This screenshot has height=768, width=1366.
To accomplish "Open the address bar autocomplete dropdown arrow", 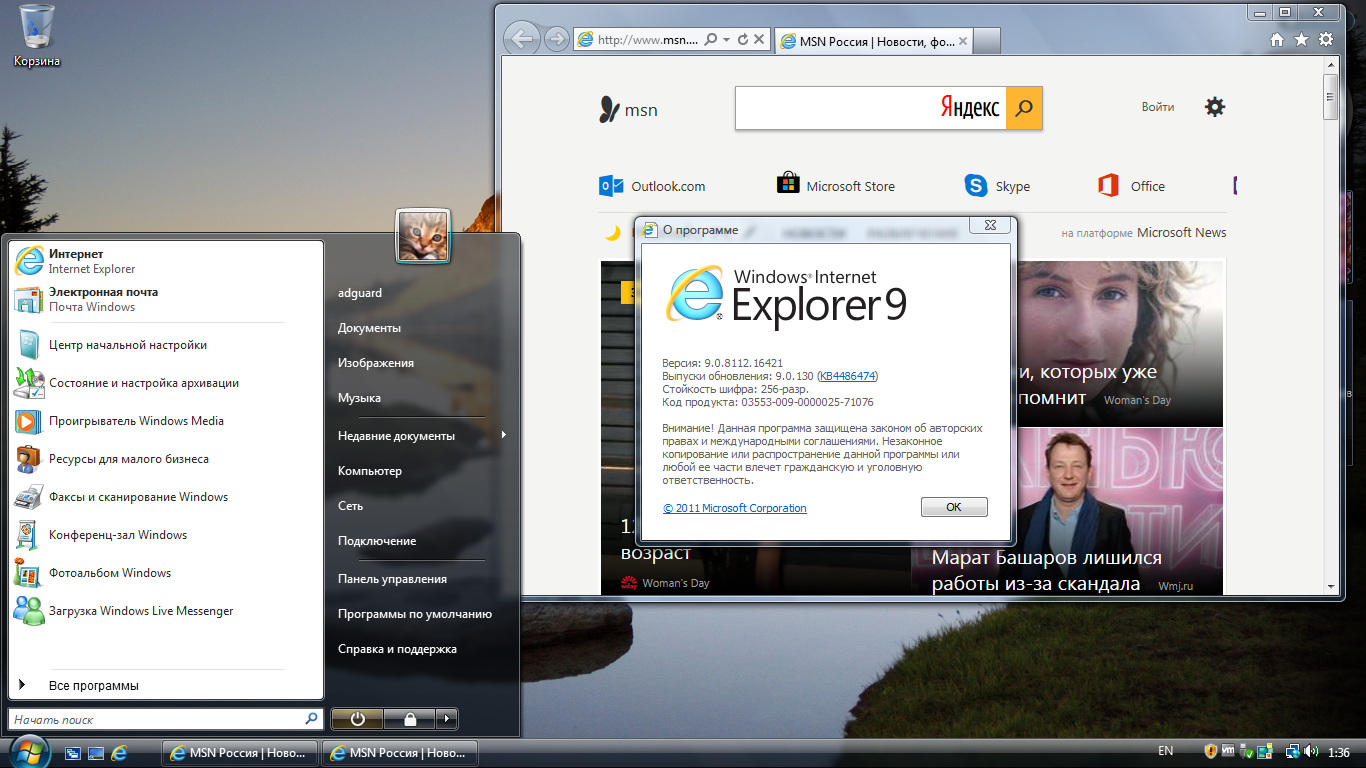I will (x=726, y=40).
